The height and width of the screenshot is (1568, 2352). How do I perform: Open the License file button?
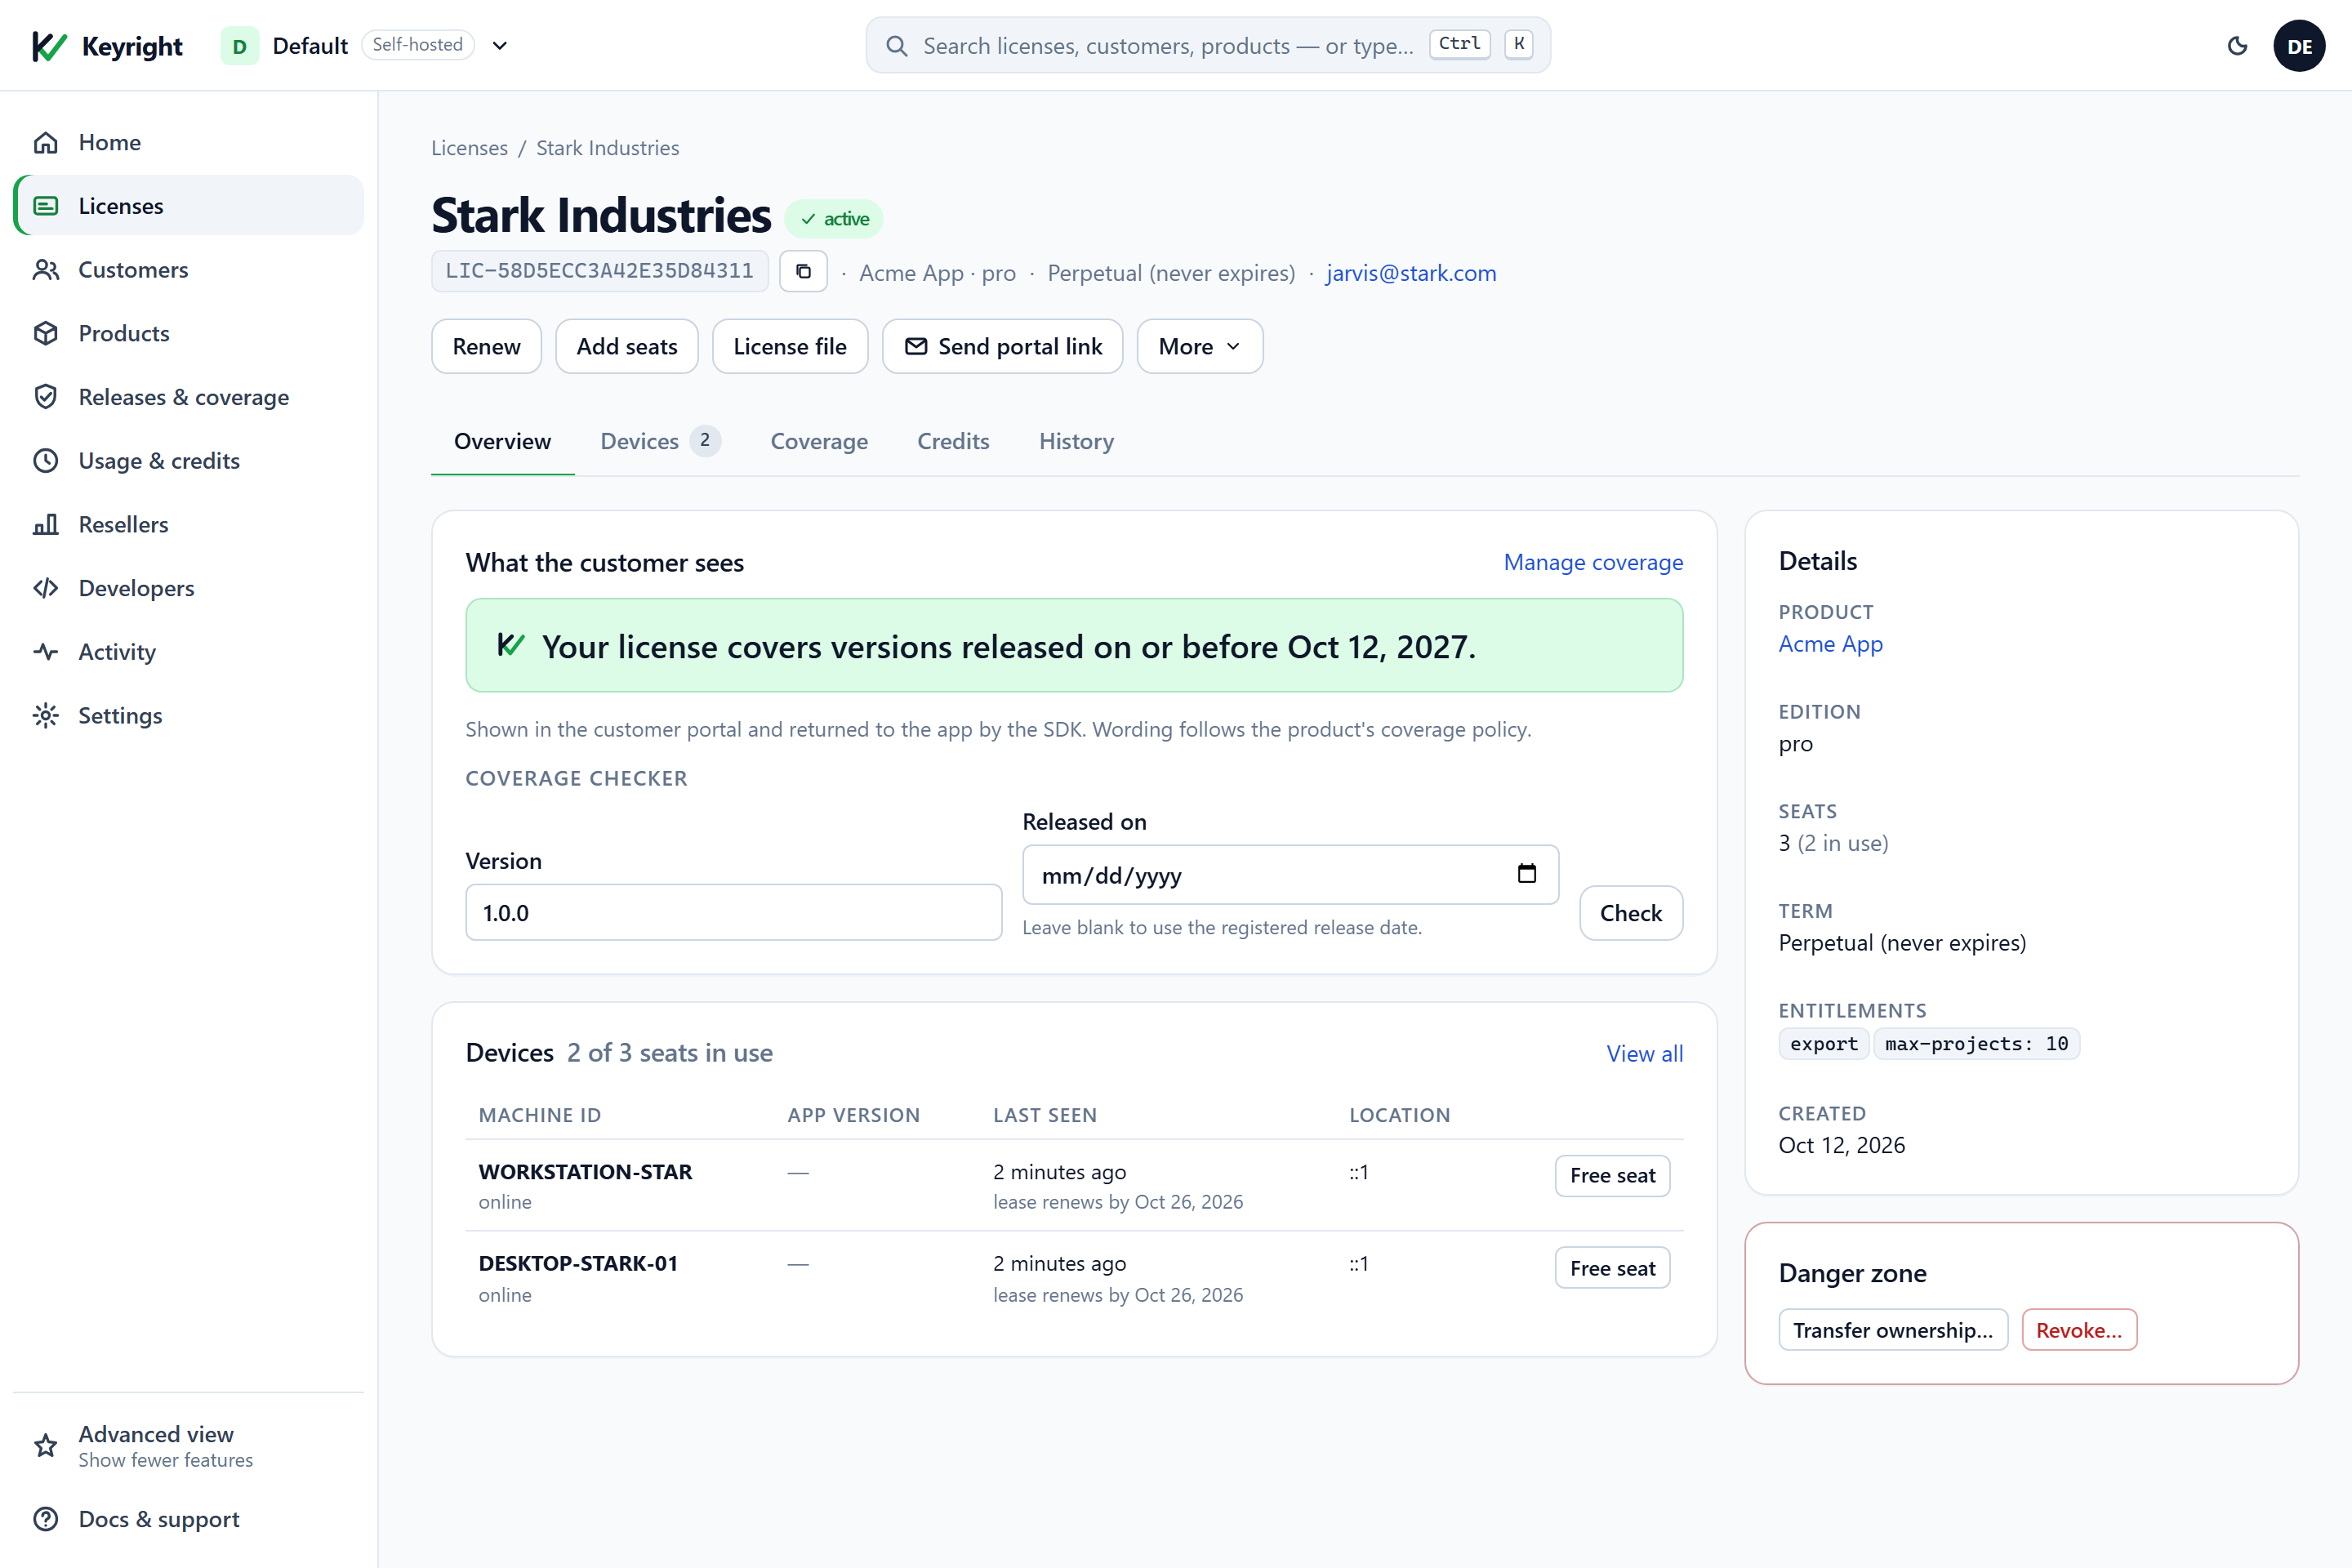pyautogui.click(x=790, y=346)
